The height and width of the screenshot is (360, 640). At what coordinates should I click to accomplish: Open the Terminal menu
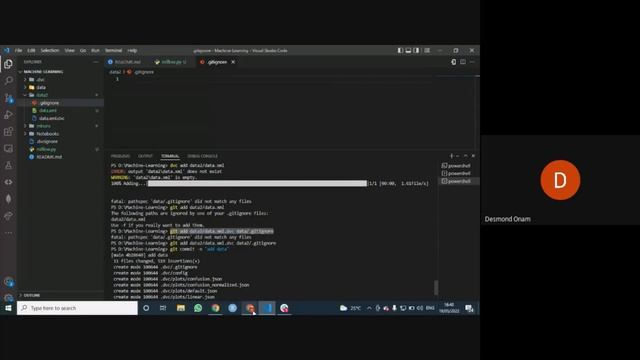(113, 51)
